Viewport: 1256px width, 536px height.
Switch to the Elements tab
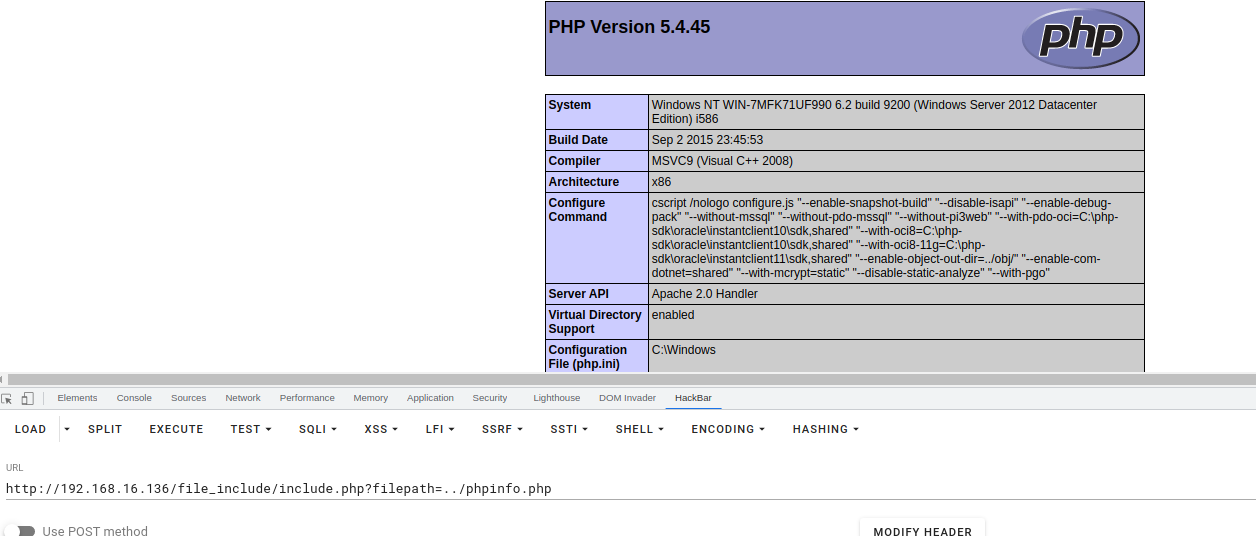coord(77,398)
